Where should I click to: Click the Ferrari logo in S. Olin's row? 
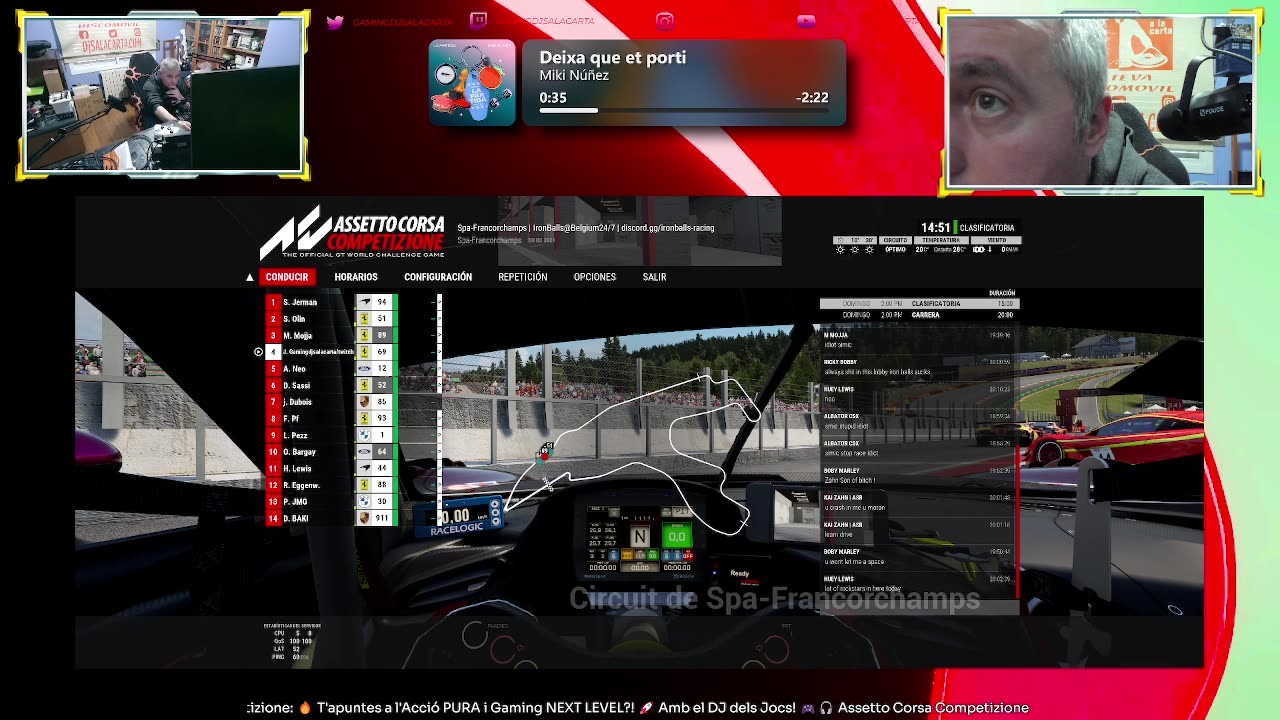(365, 319)
